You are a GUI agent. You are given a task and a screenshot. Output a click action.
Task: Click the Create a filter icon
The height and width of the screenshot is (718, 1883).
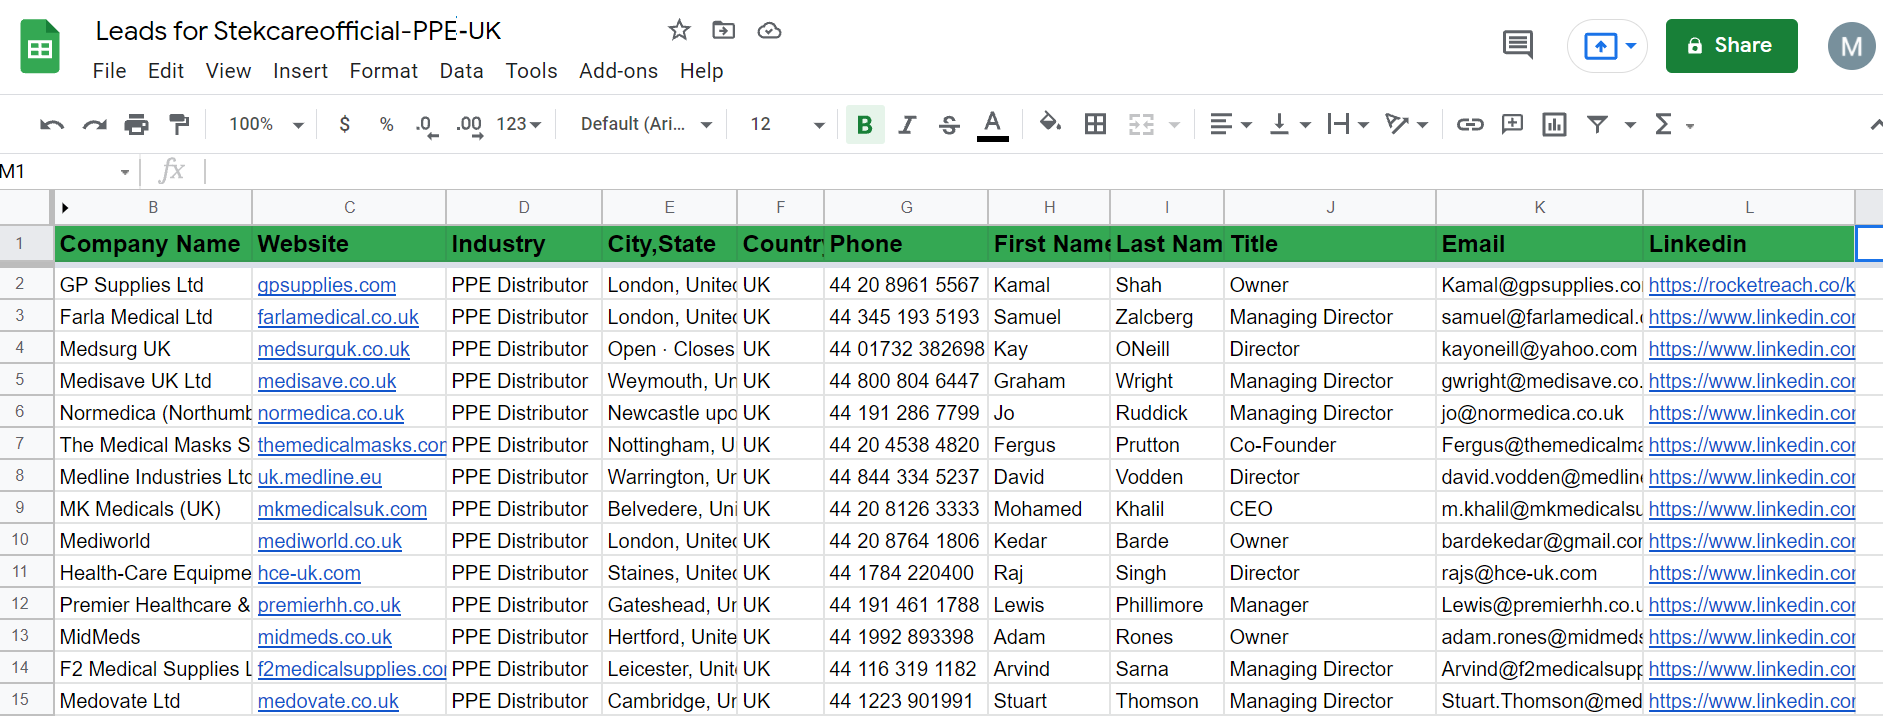coord(1598,124)
